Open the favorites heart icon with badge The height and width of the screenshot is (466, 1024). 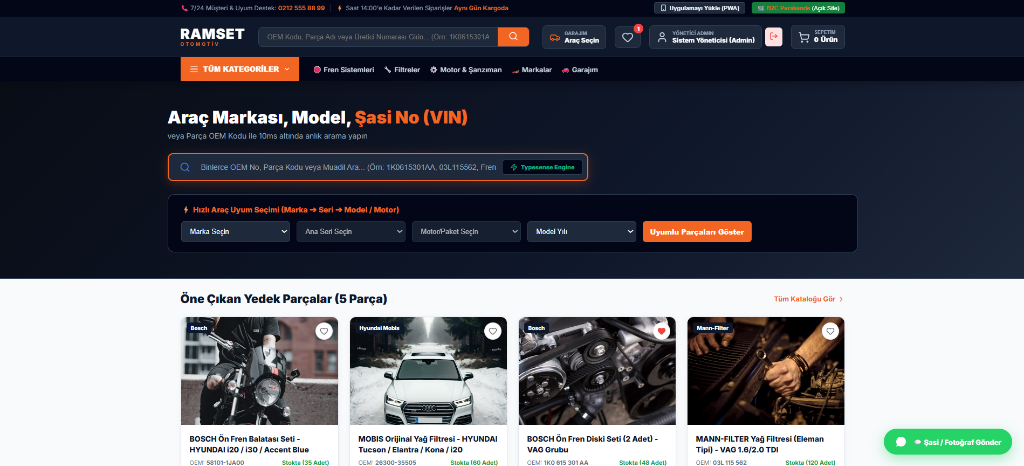coord(628,37)
